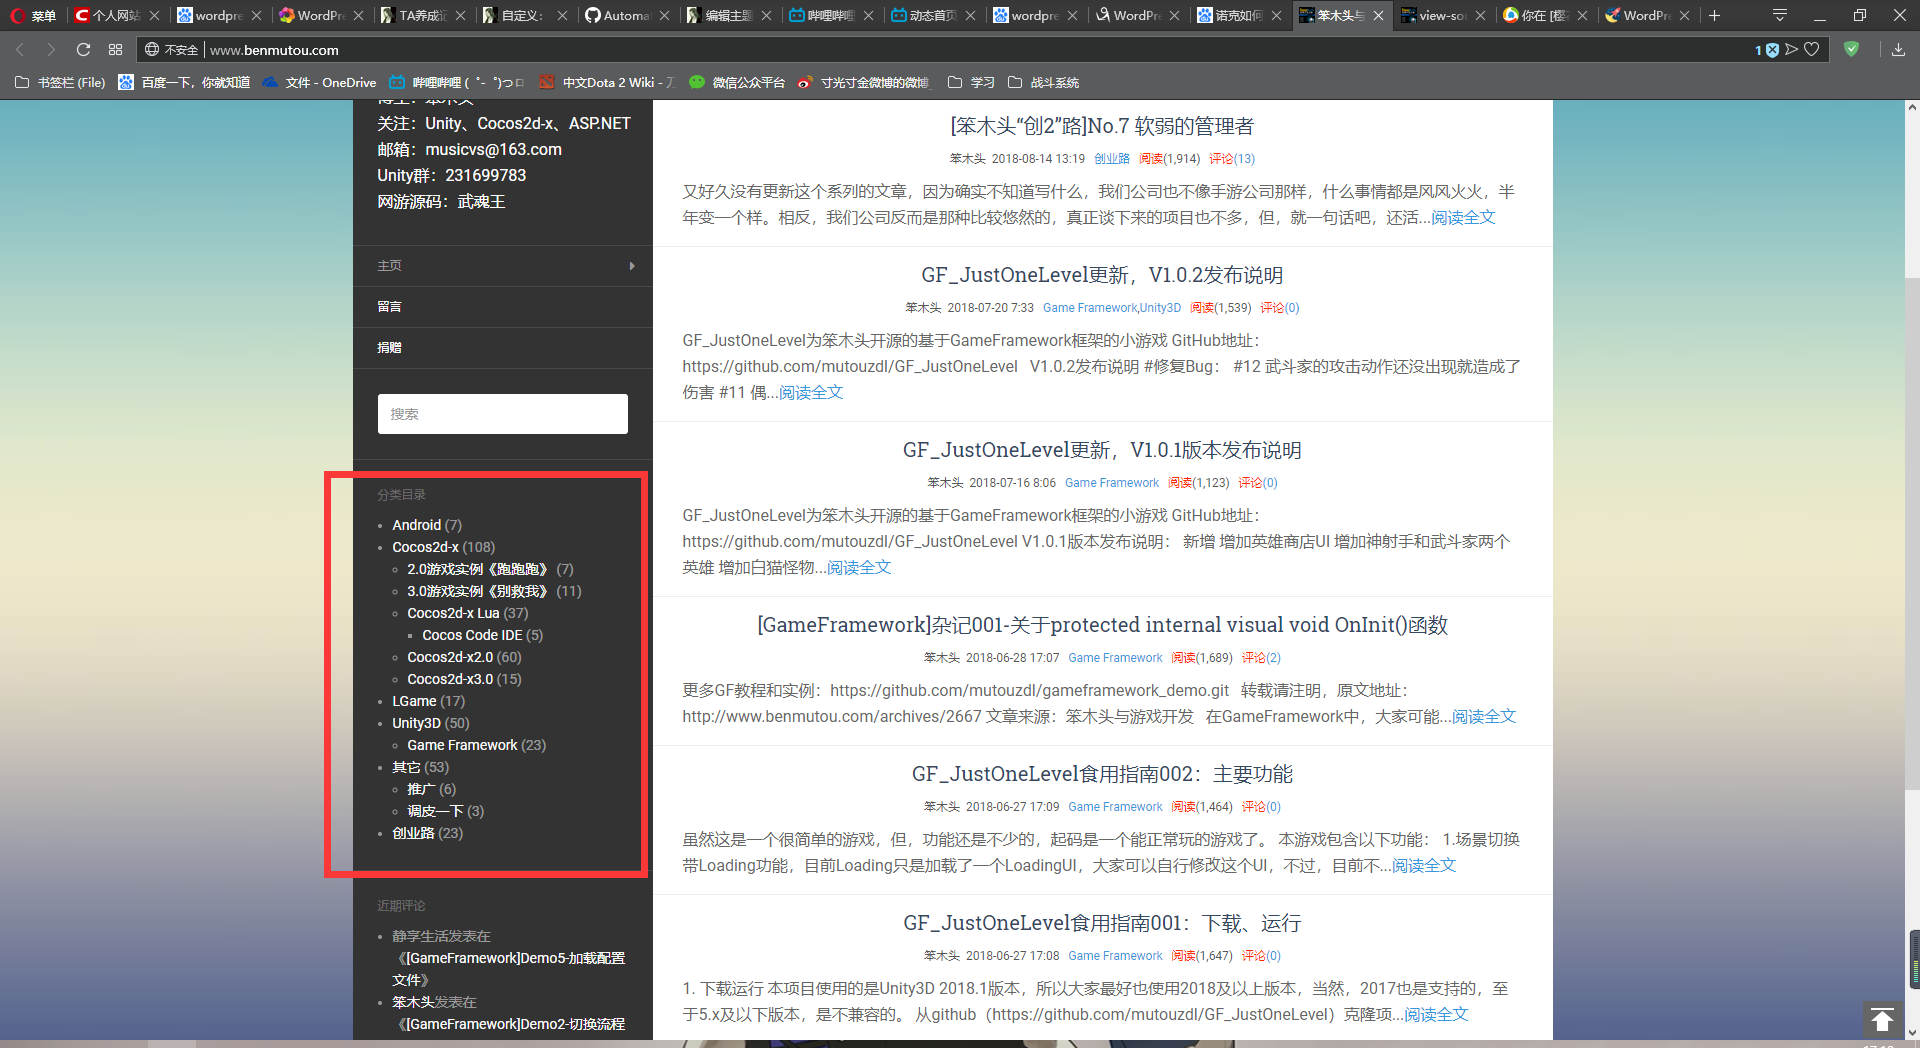Expand the 主页 submenu arrow
The width and height of the screenshot is (1920, 1048).
tap(632, 266)
